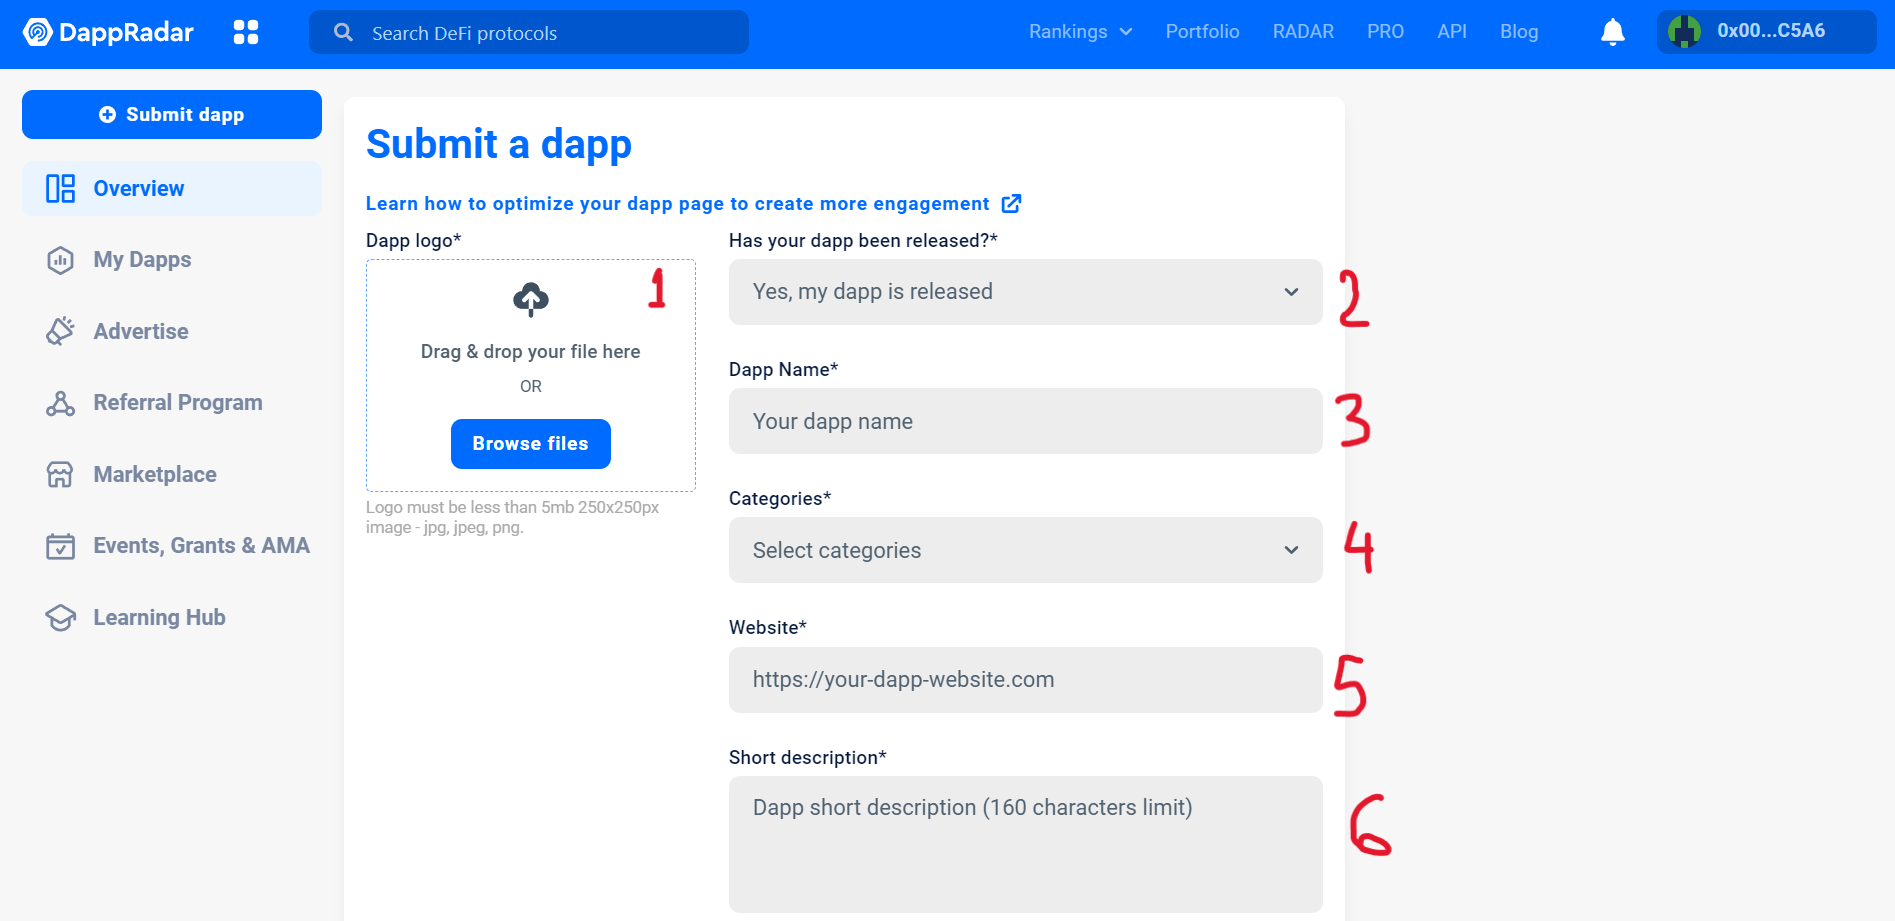Image resolution: width=1895 pixels, height=921 pixels.
Task: Focus the Search DeFi protocols field
Action: pos(529,32)
